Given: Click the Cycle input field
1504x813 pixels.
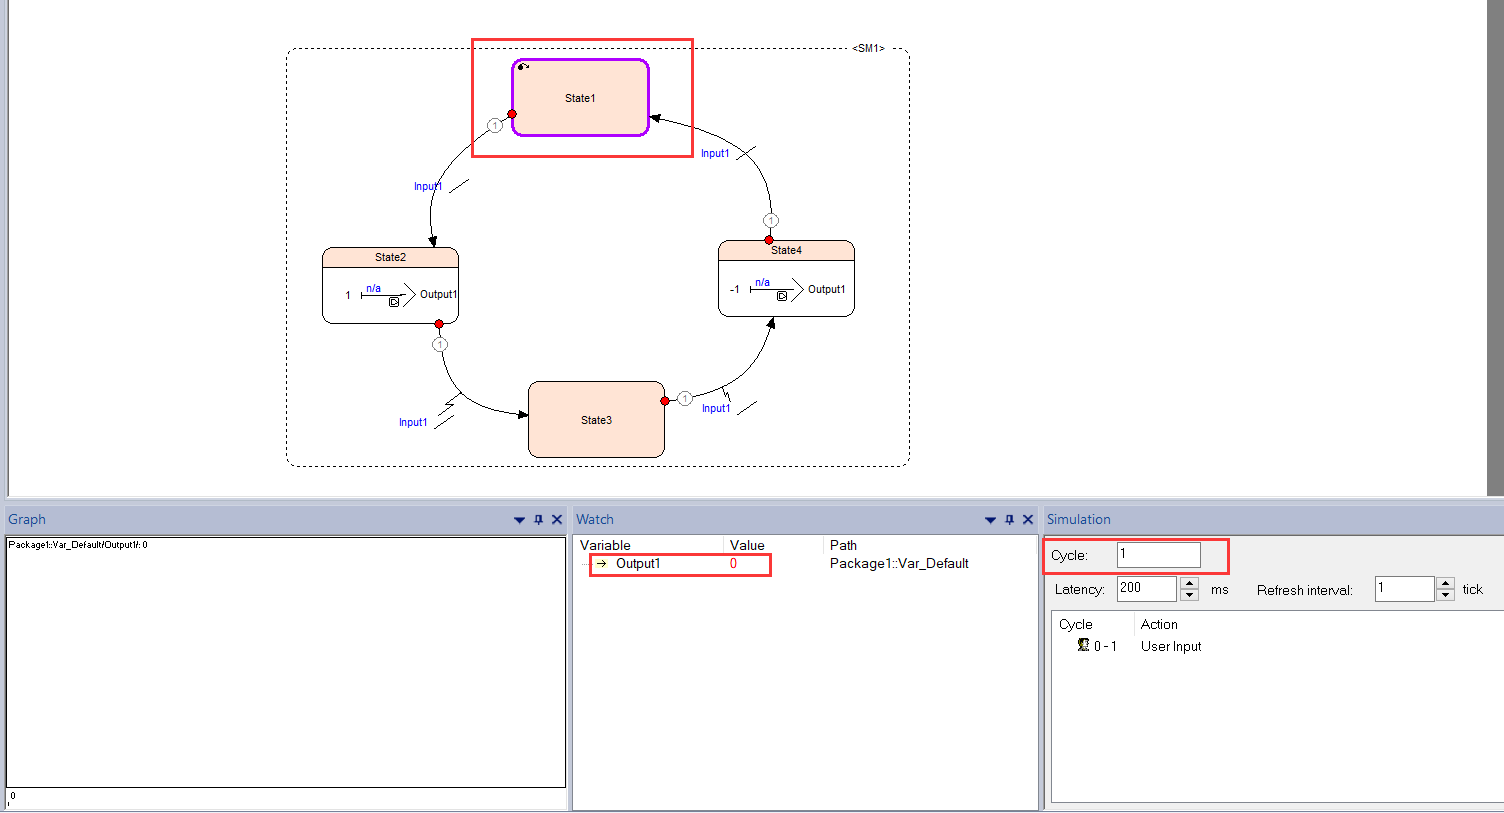Looking at the screenshot, I should [x=1158, y=555].
